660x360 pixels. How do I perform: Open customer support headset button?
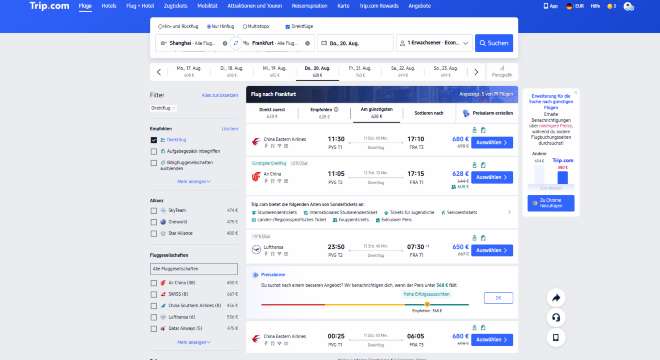(556, 317)
